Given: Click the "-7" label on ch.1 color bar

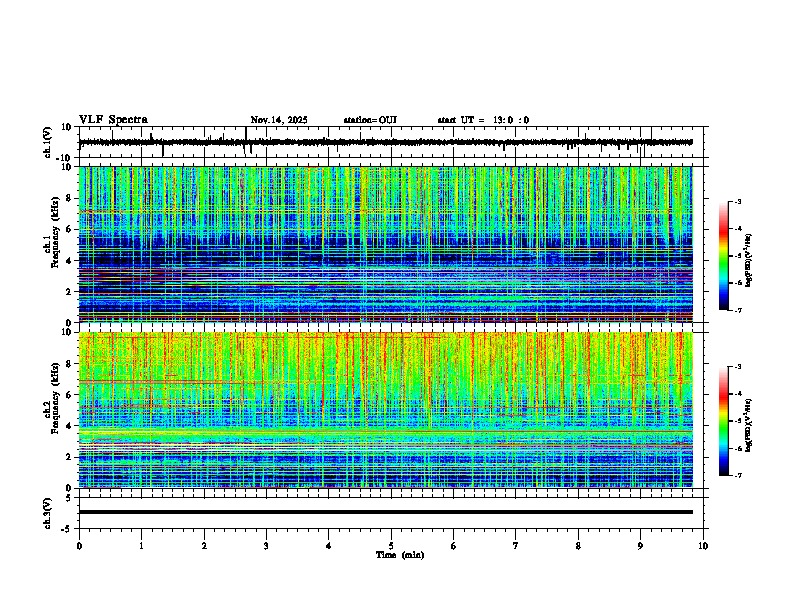Looking at the screenshot, I should coord(737,310).
